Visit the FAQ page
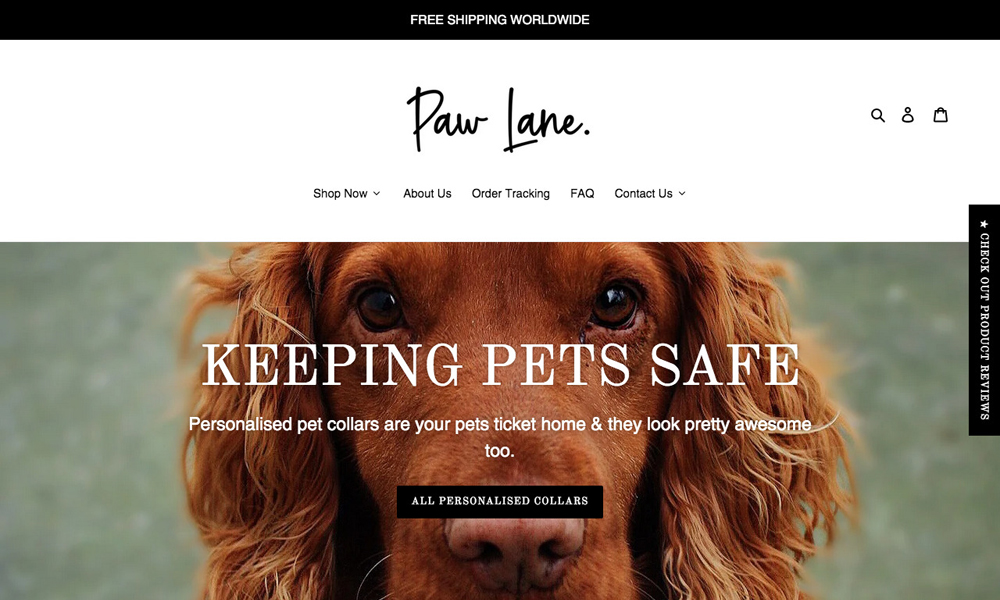Image resolution: width=1000 pixels, height=600 pixels. tap(582, 193)
